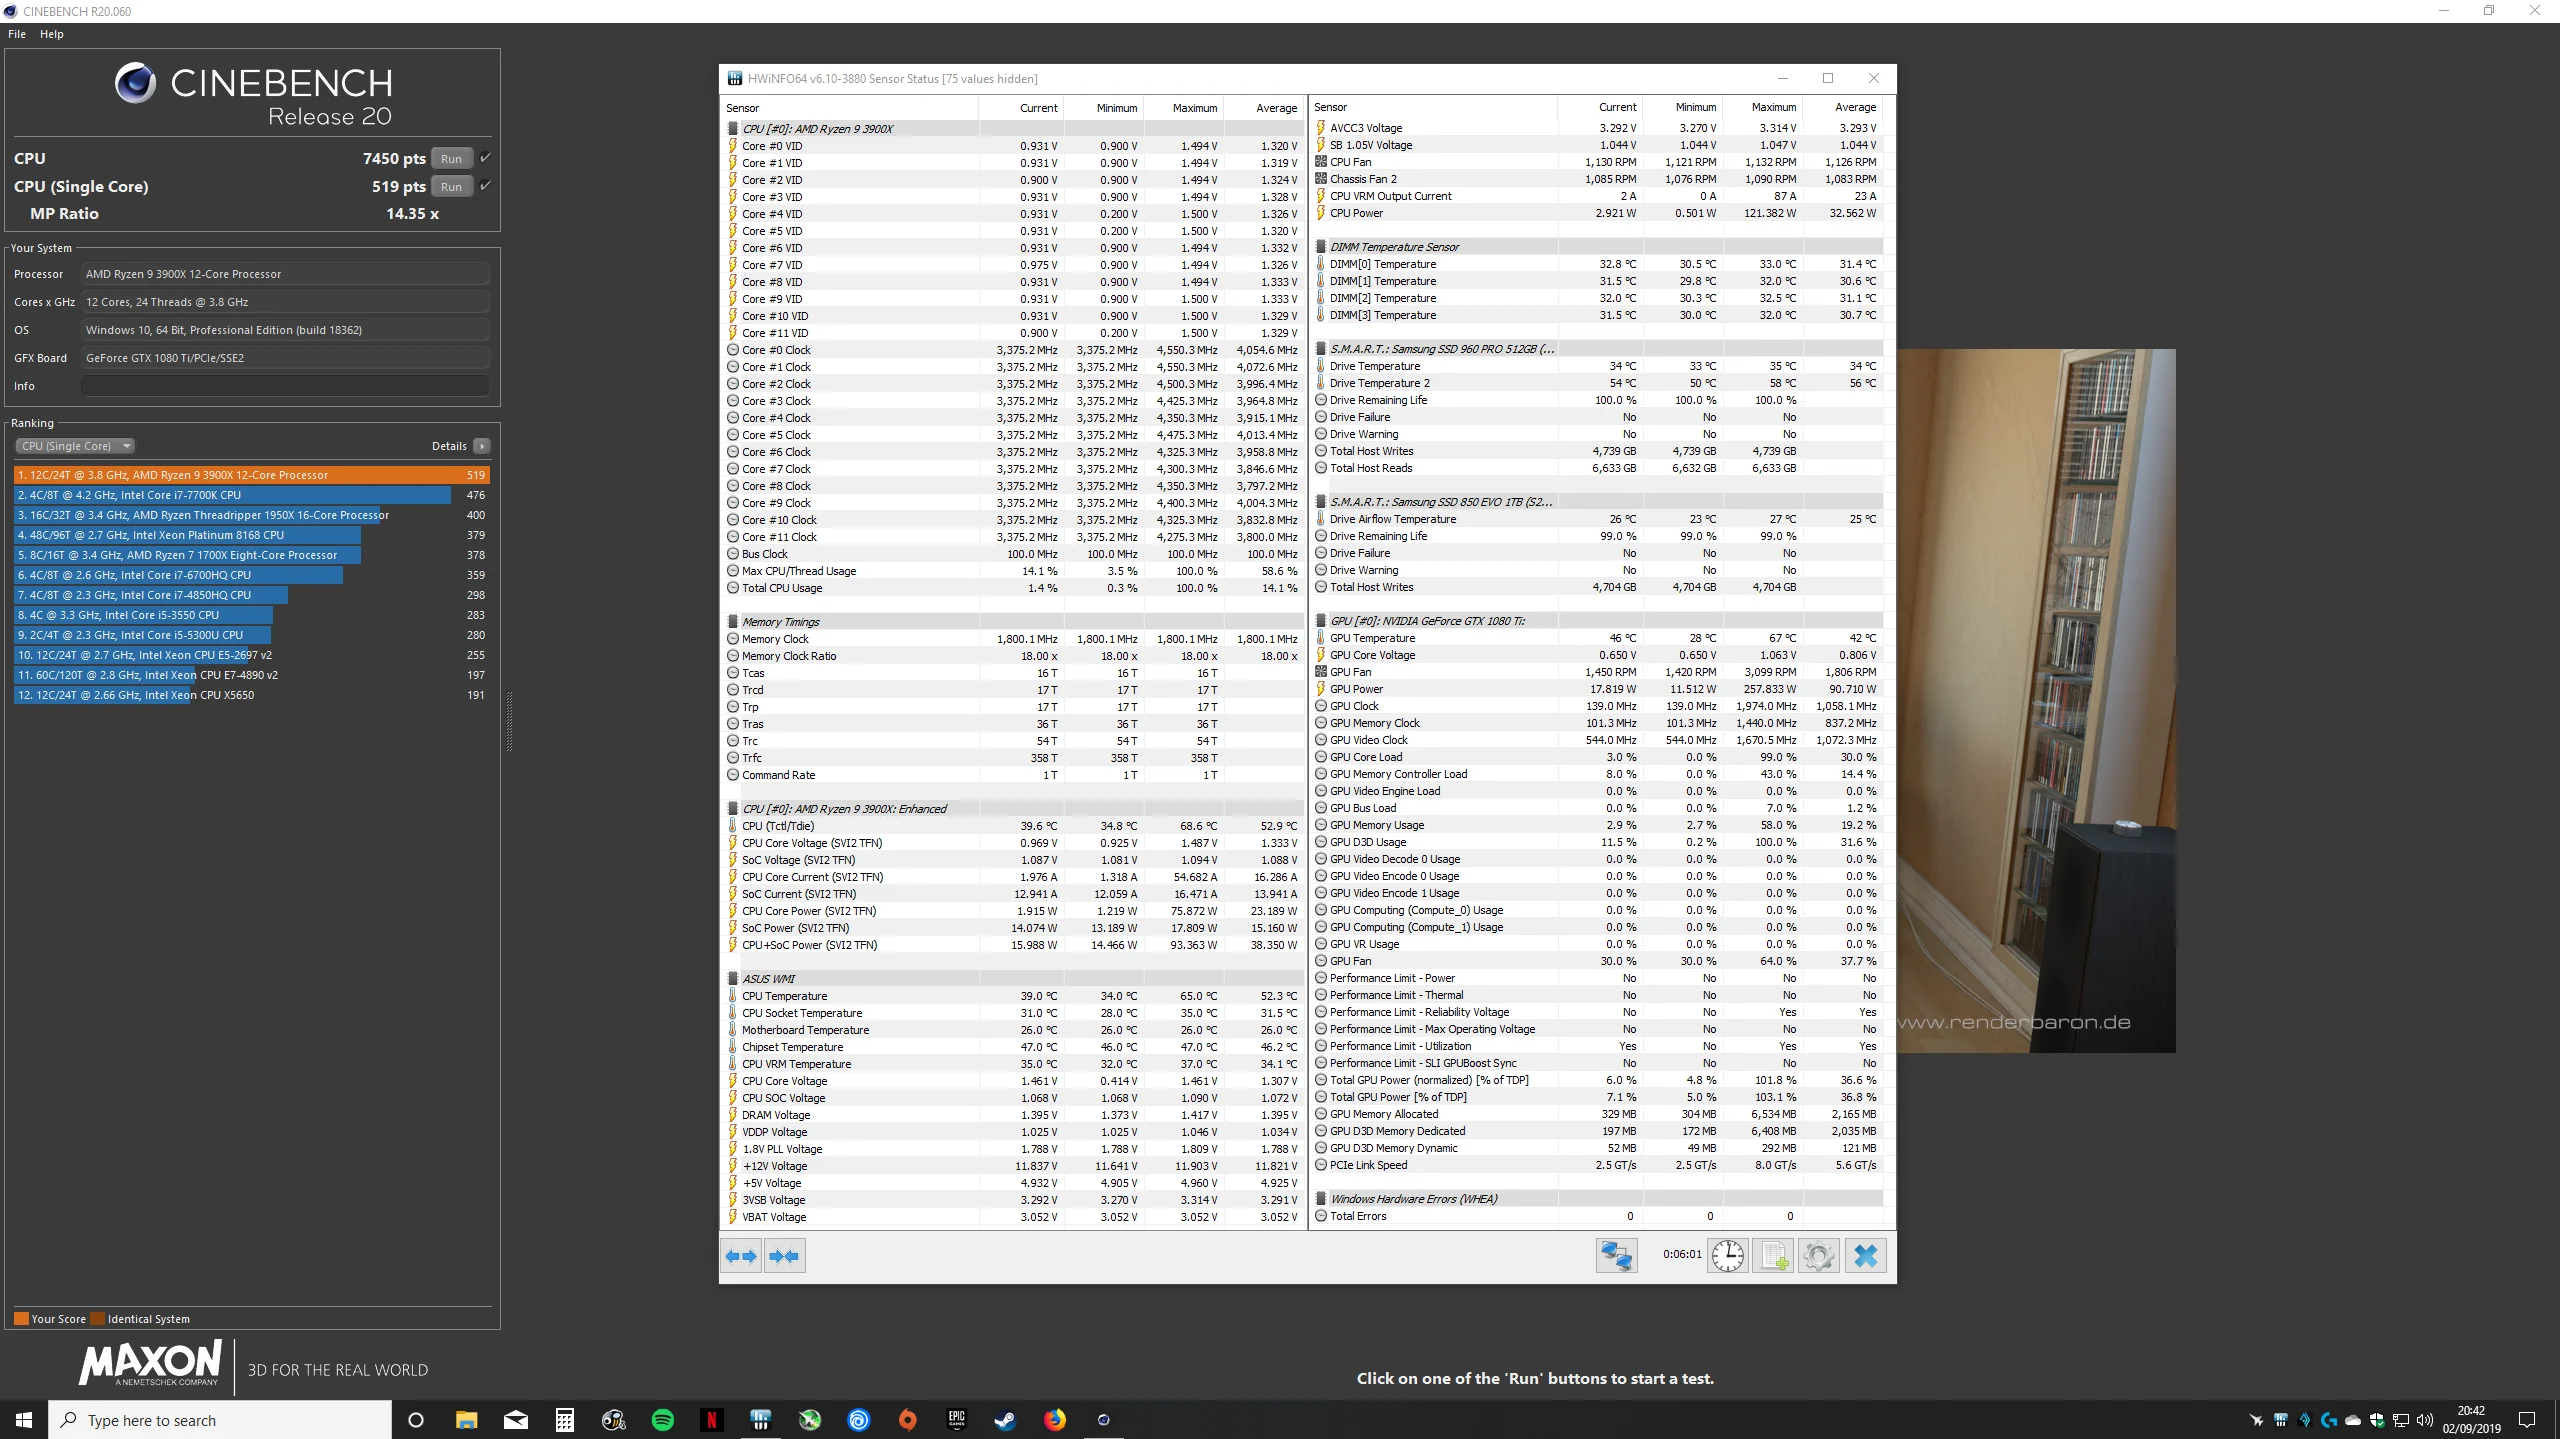Toggle checkbox next to CPU Single Core Run
The image size is (2560, 1439).
click(x=485, y=186)
